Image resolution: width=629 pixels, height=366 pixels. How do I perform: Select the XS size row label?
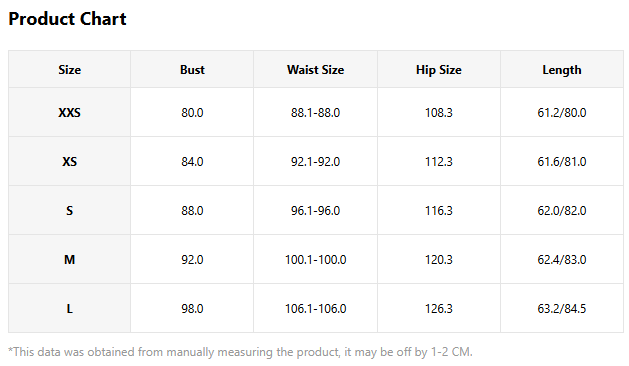(x=69, y=161)
